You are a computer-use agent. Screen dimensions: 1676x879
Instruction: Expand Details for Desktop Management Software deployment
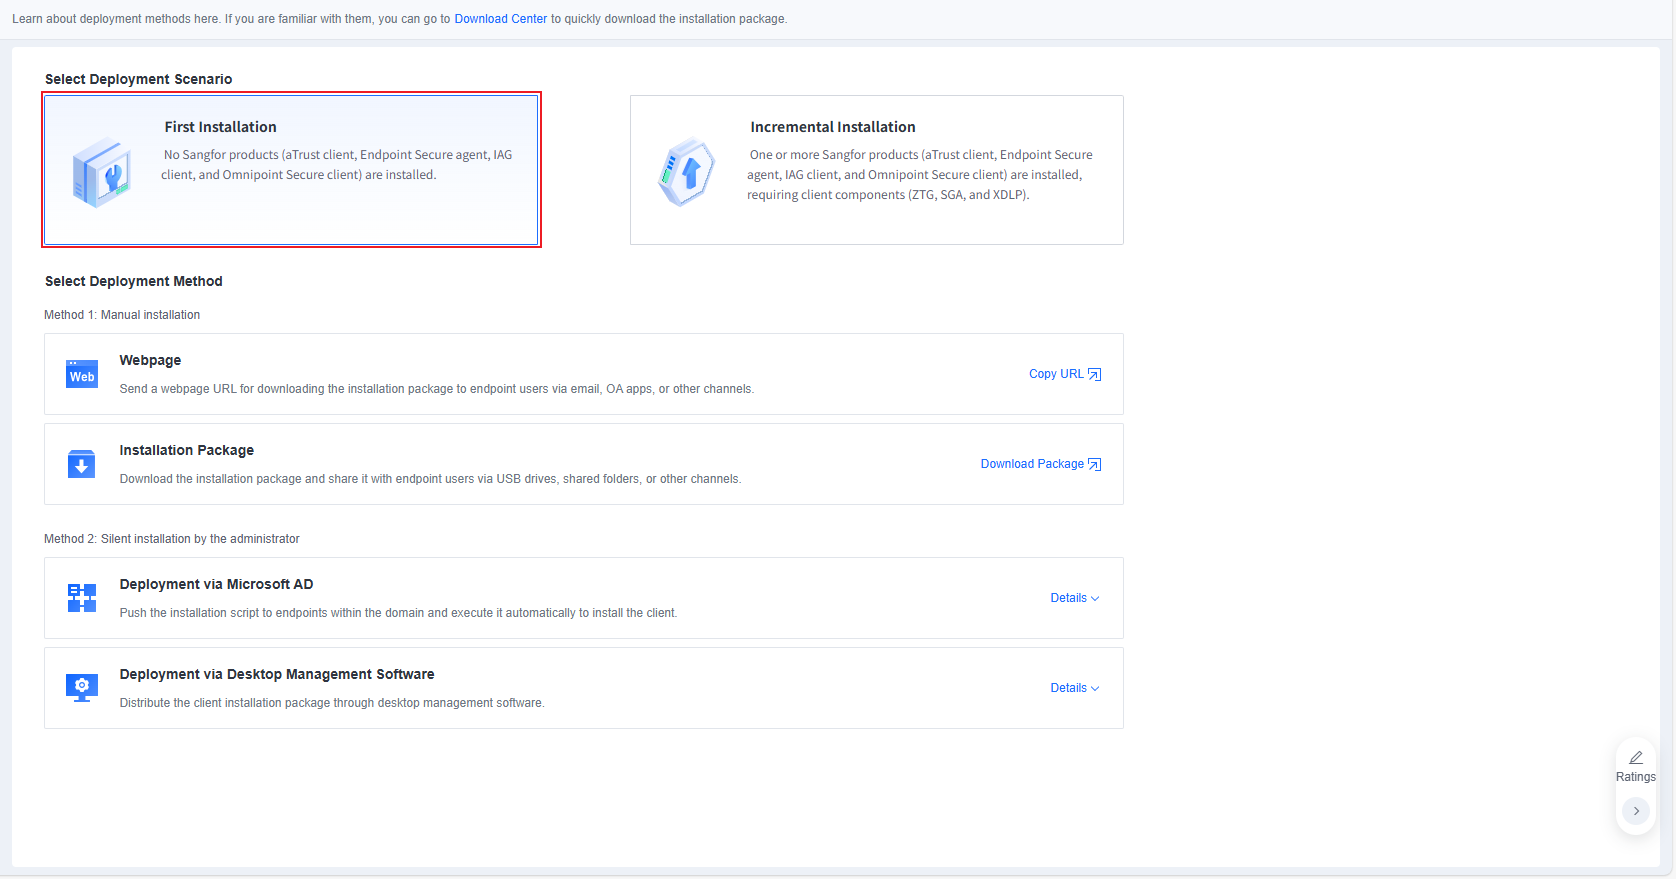coord(1075,688)
